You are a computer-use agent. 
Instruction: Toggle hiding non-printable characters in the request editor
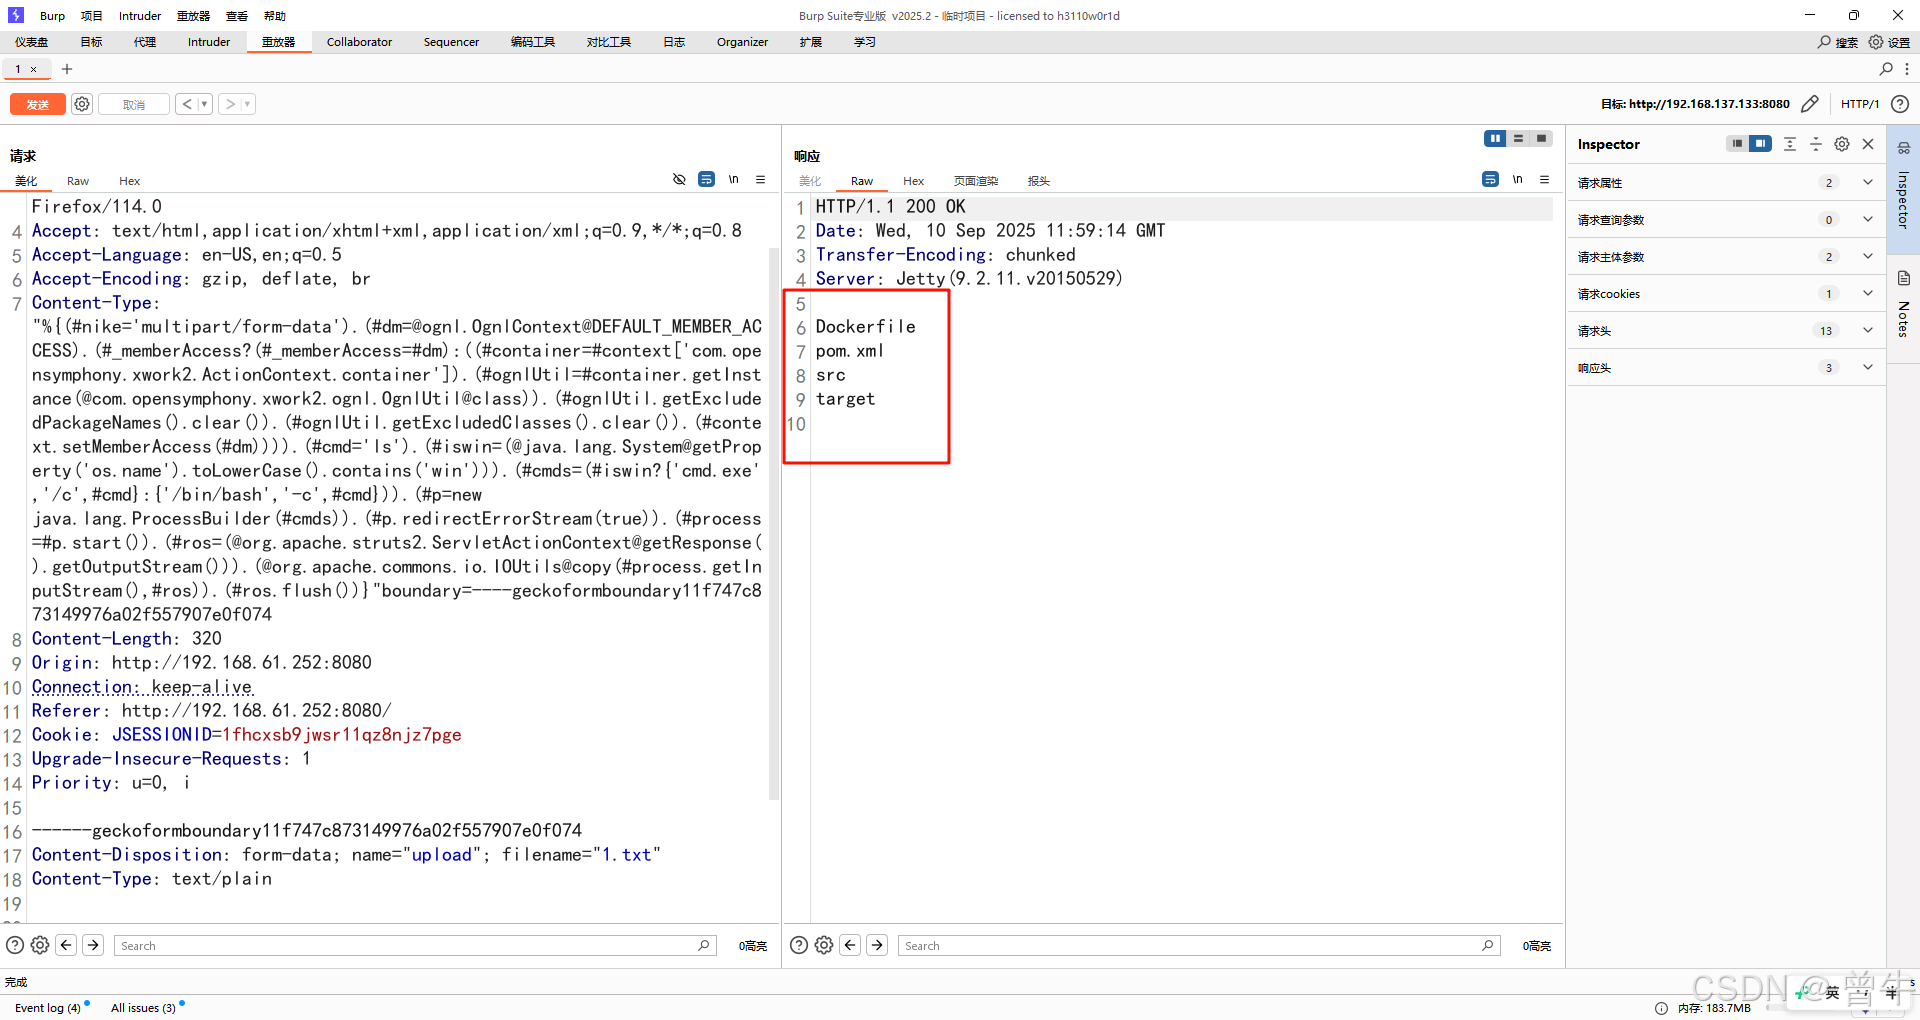(679, 179)
